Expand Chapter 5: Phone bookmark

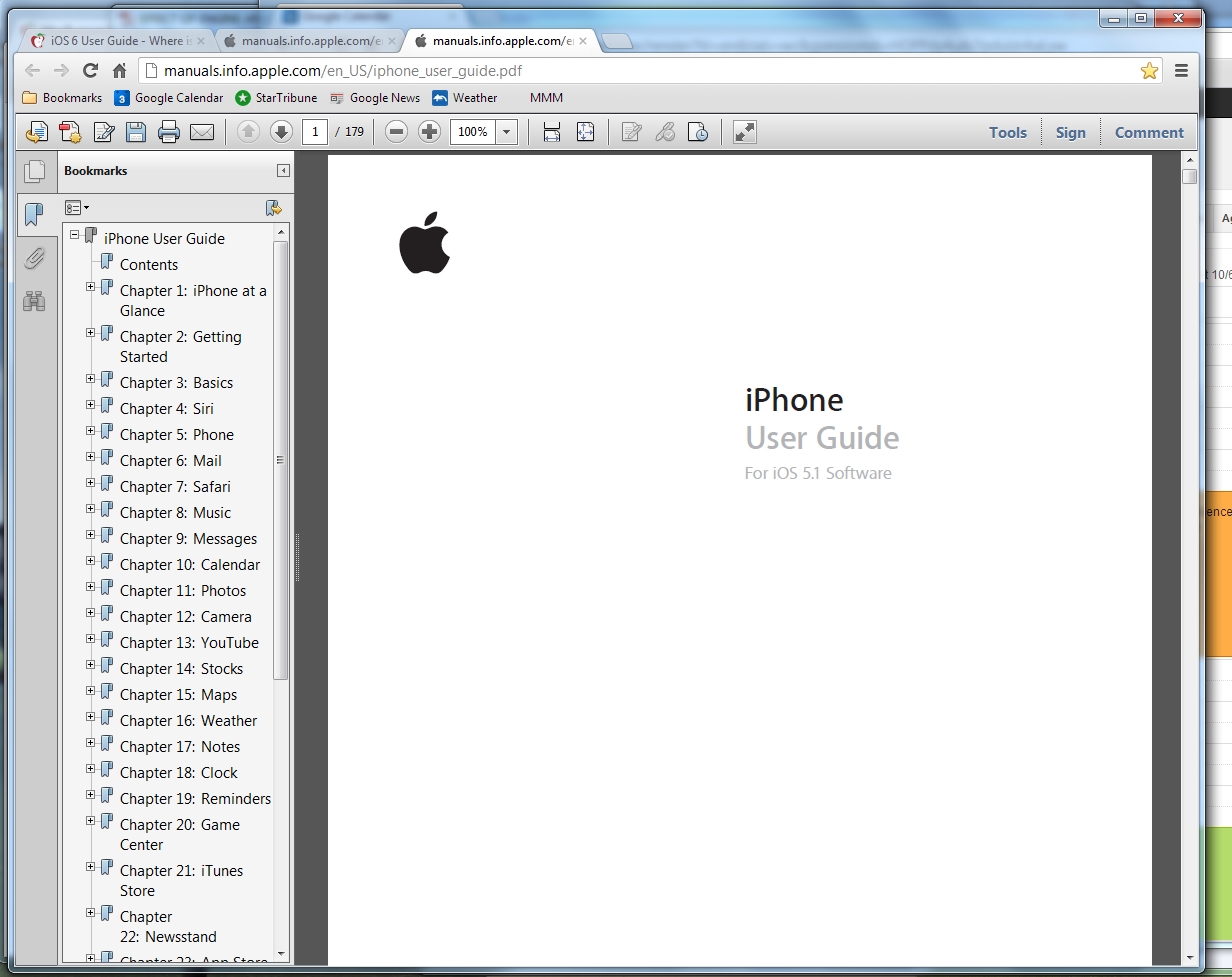click(90, 431)
